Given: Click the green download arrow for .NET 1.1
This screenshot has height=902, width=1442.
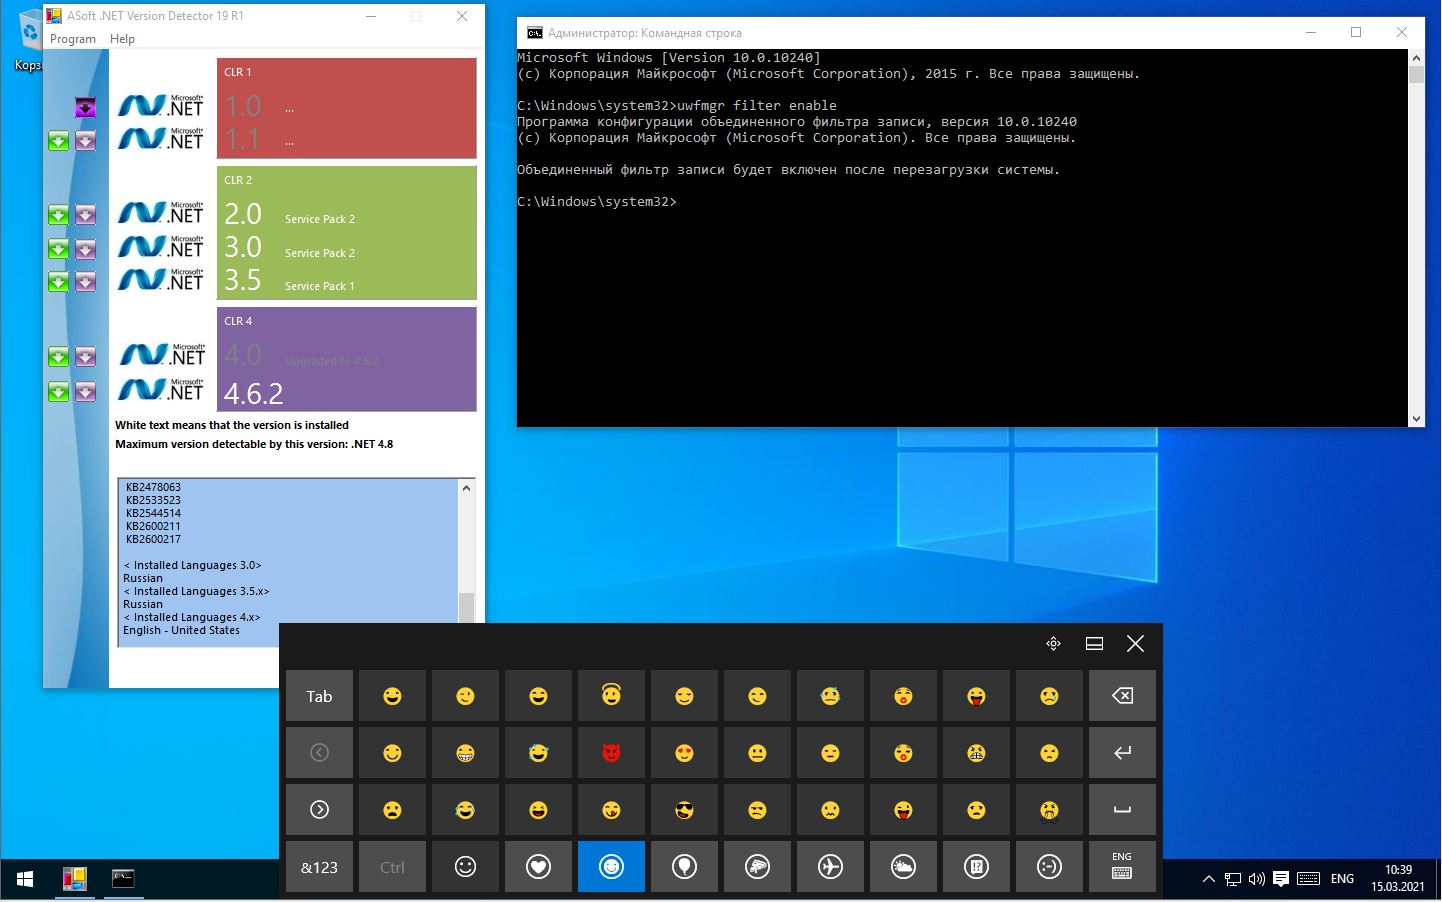Looking at the screenshot, I should click(58, 141).
